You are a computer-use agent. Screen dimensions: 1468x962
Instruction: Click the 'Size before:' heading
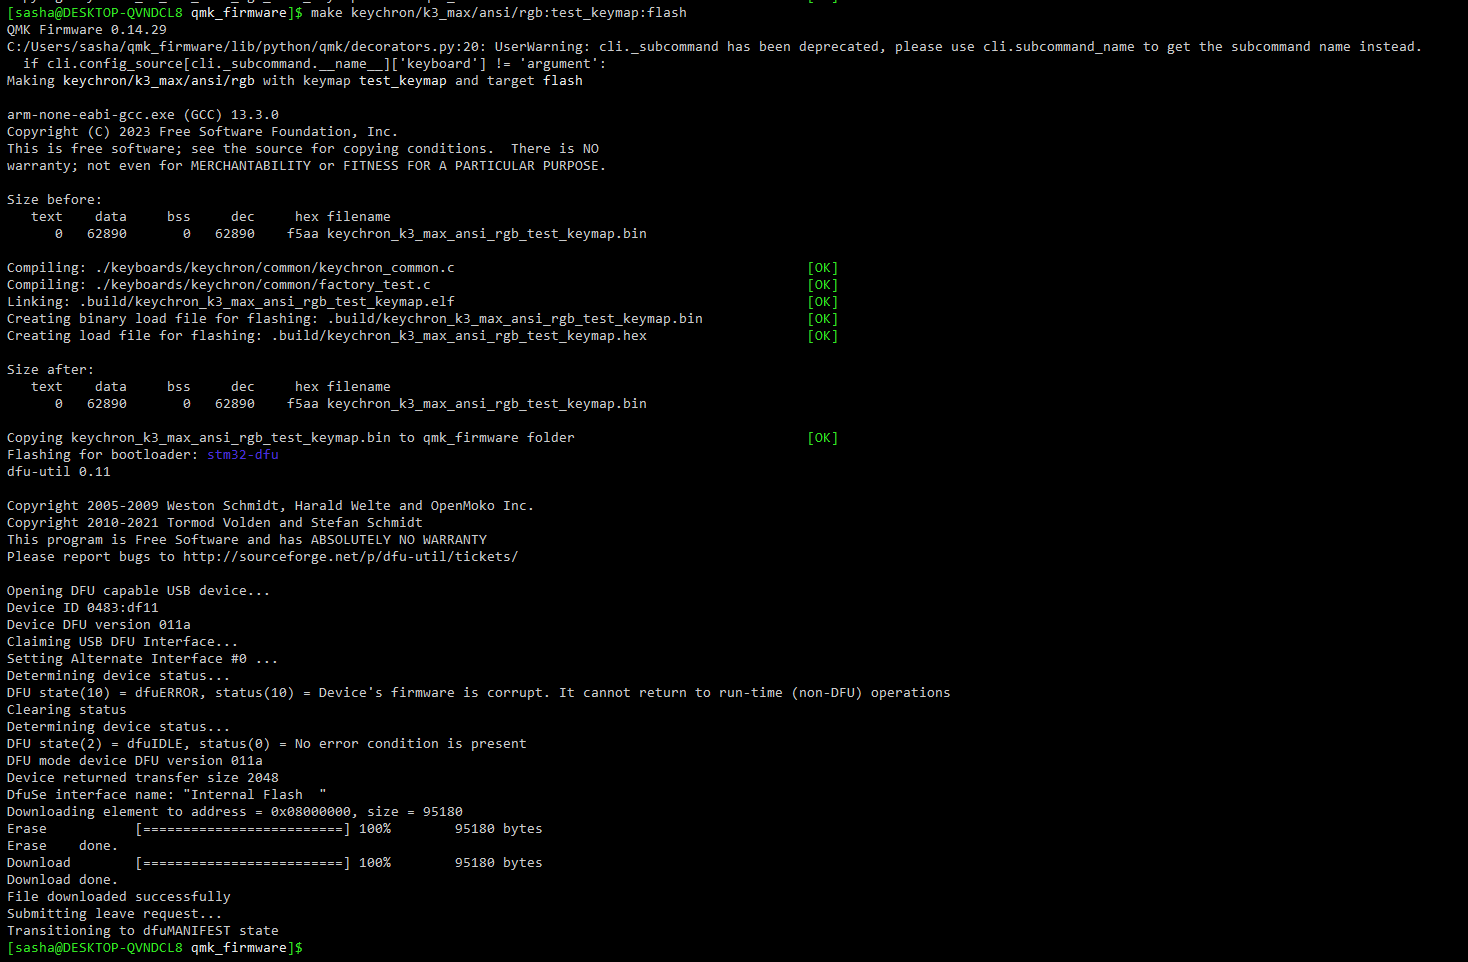pos(54,199)
